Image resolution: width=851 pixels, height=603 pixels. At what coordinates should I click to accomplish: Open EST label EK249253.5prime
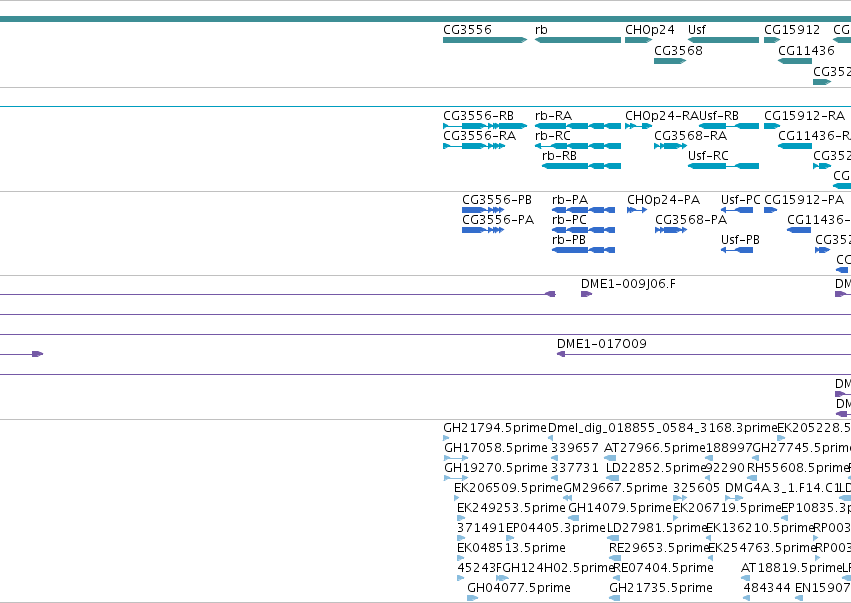[511, 508]
